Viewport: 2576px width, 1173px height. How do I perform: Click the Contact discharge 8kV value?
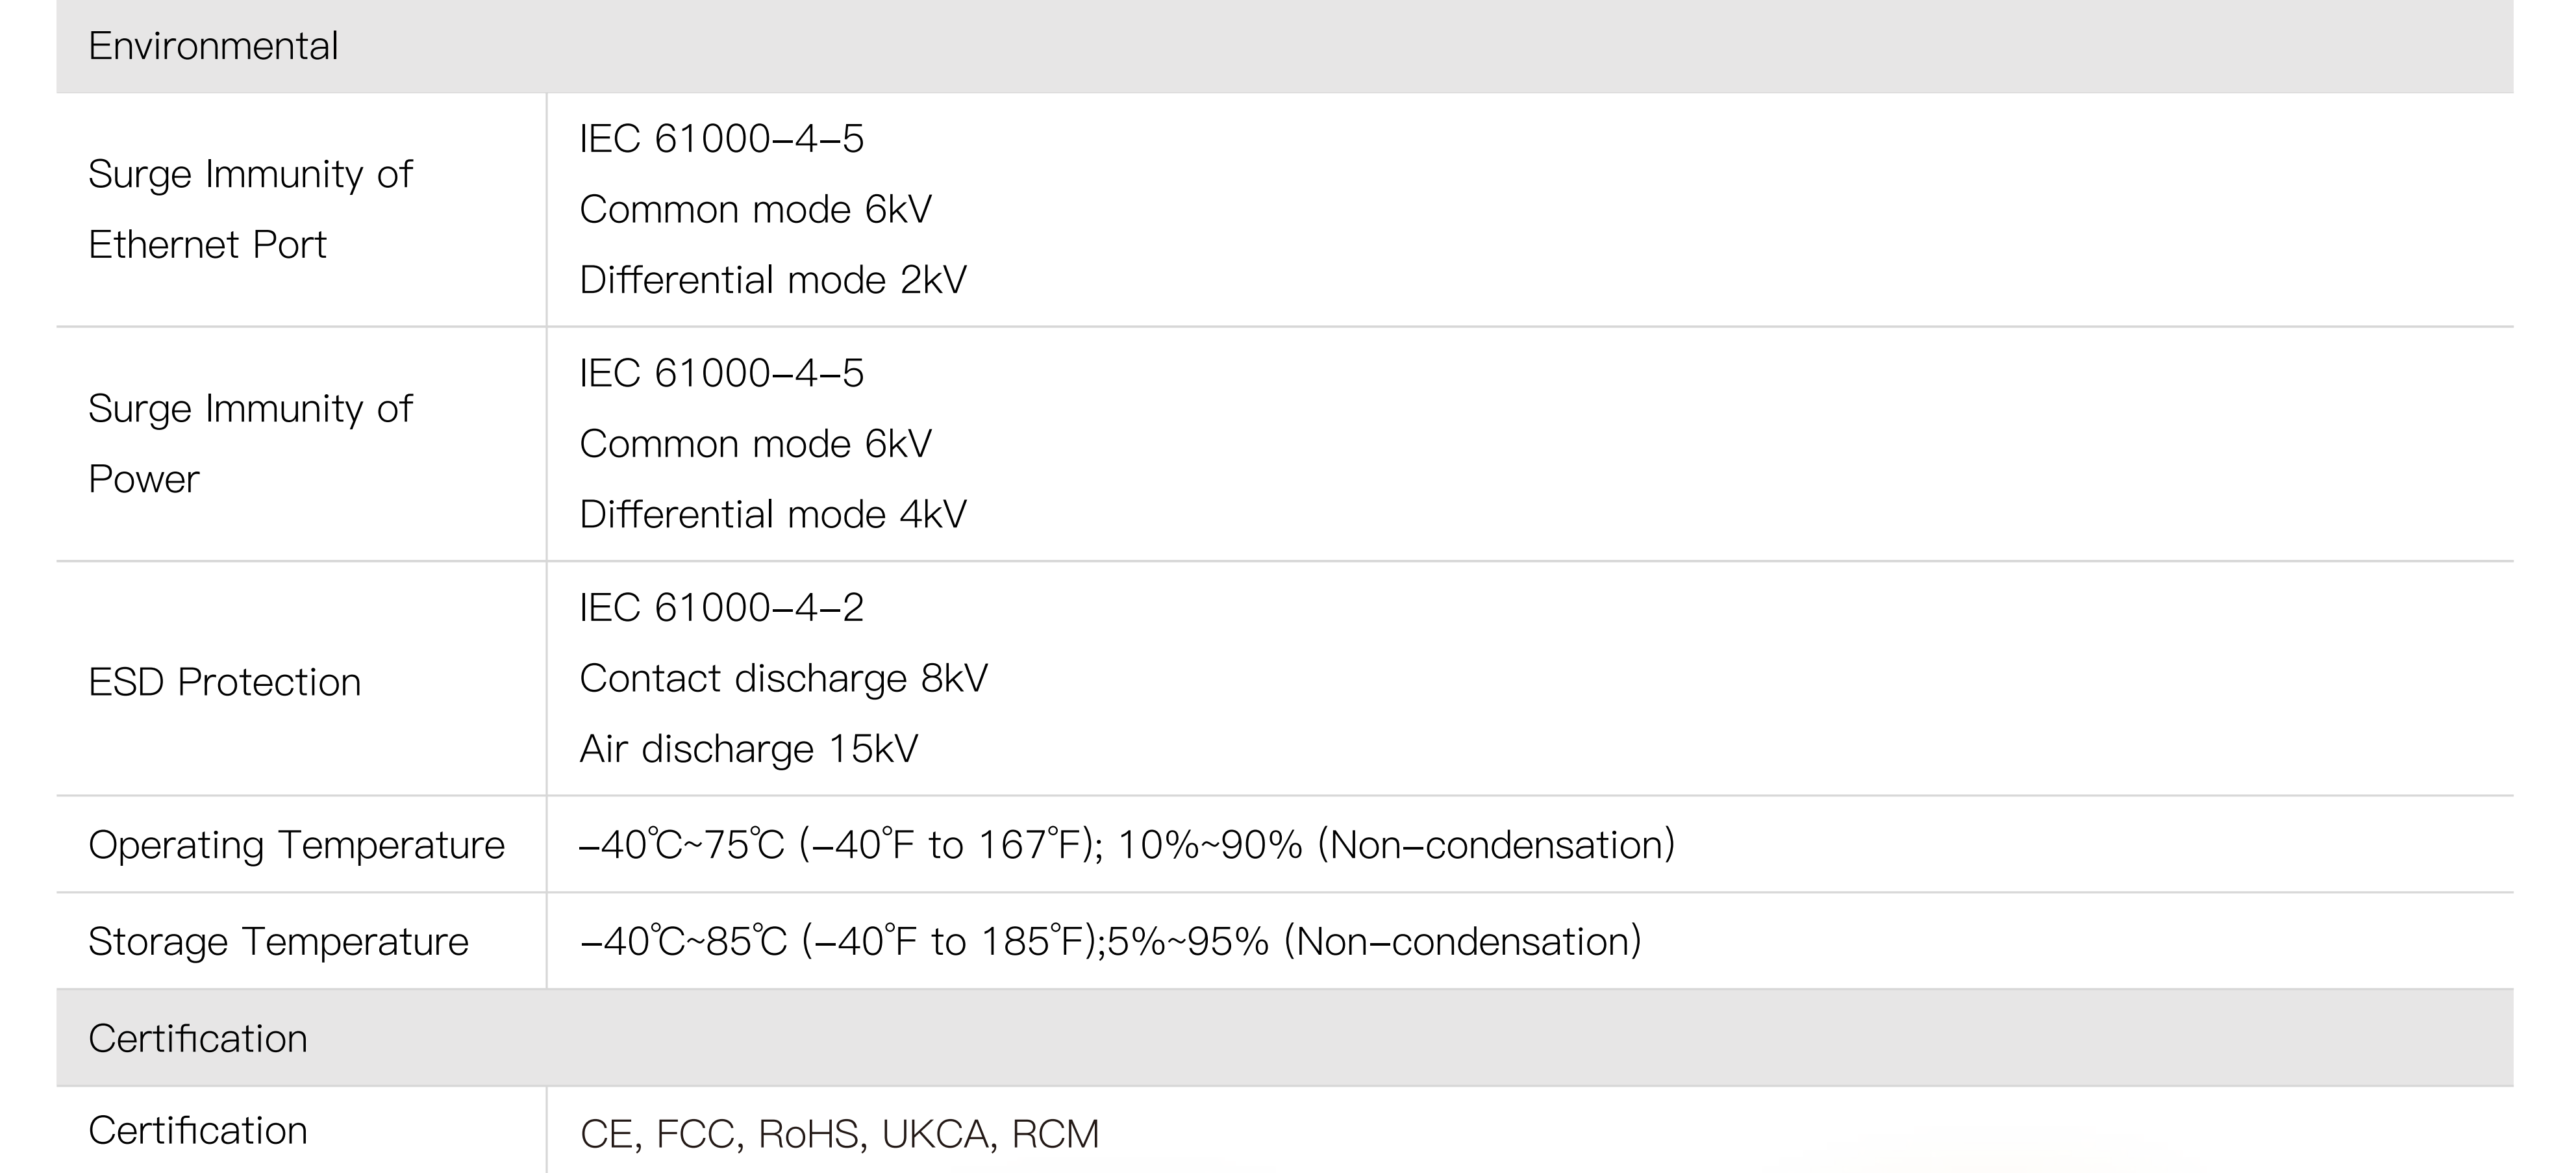pos(783,678)
